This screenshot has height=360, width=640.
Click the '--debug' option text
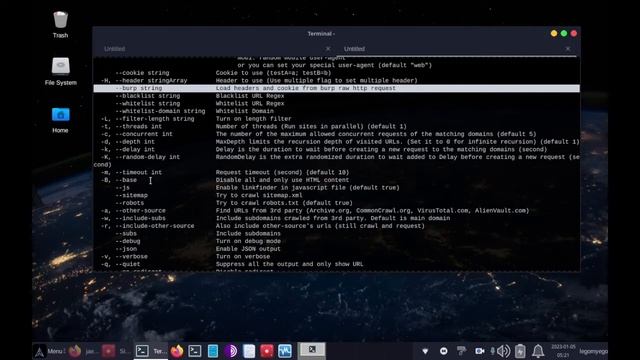[127, 241]
